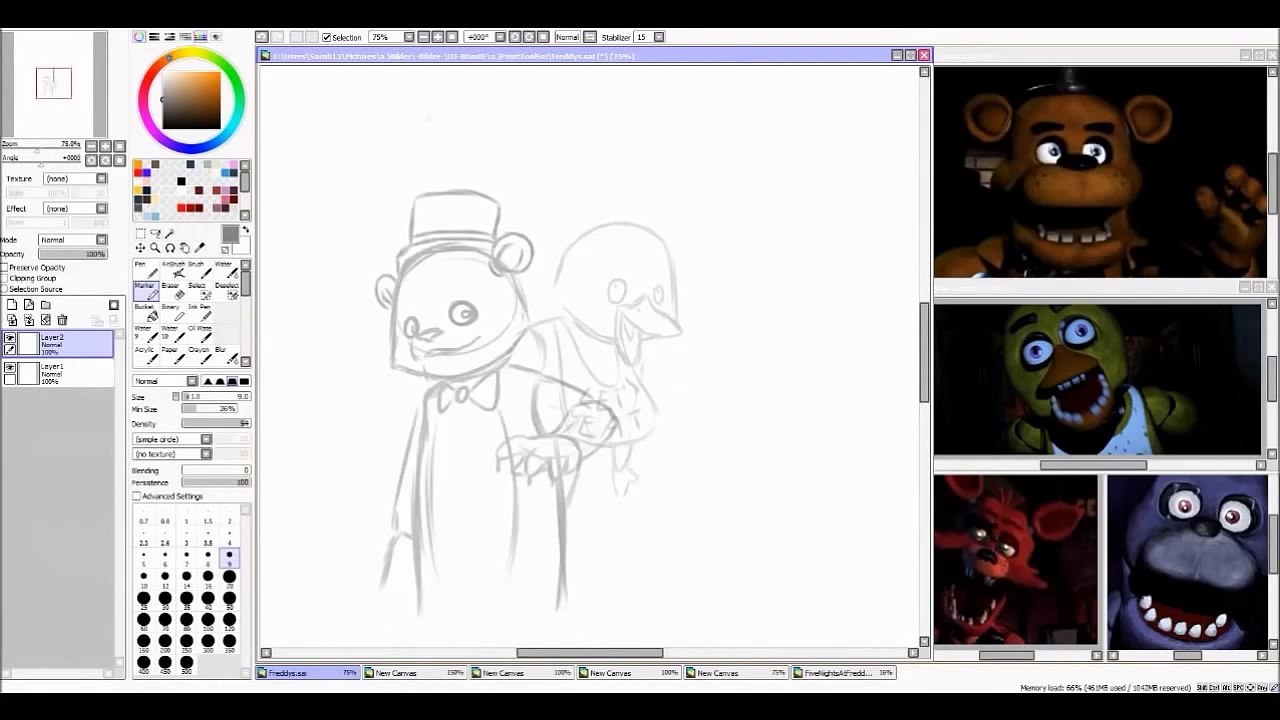Create a new layer folder
The height and width of the screenshot is (720, 1280).
(x=45, y=305)
